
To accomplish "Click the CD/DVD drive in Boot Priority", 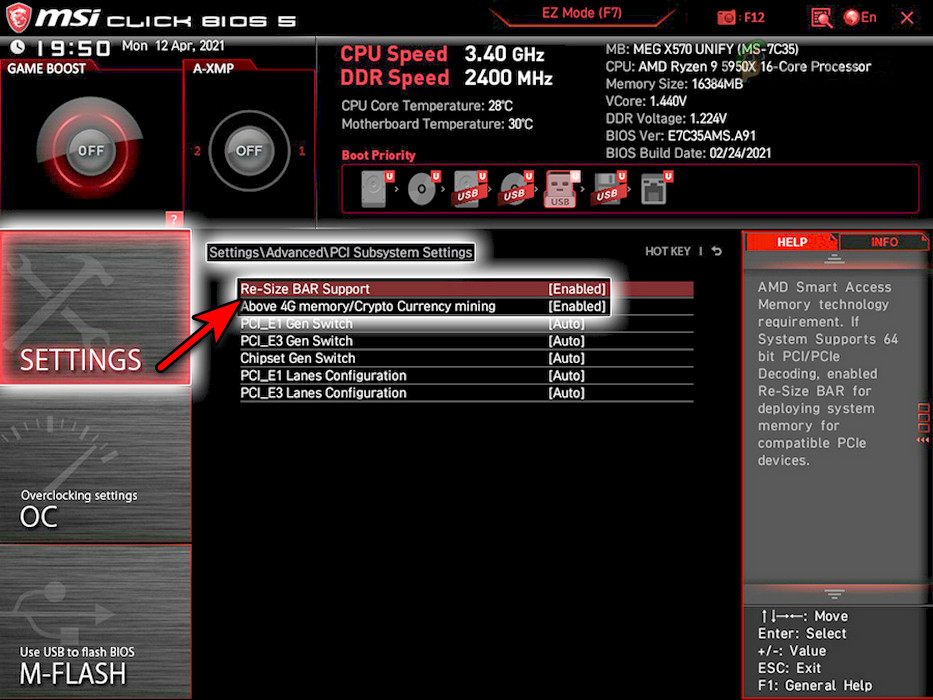I will pyautogui.click(x=421, y=187).
